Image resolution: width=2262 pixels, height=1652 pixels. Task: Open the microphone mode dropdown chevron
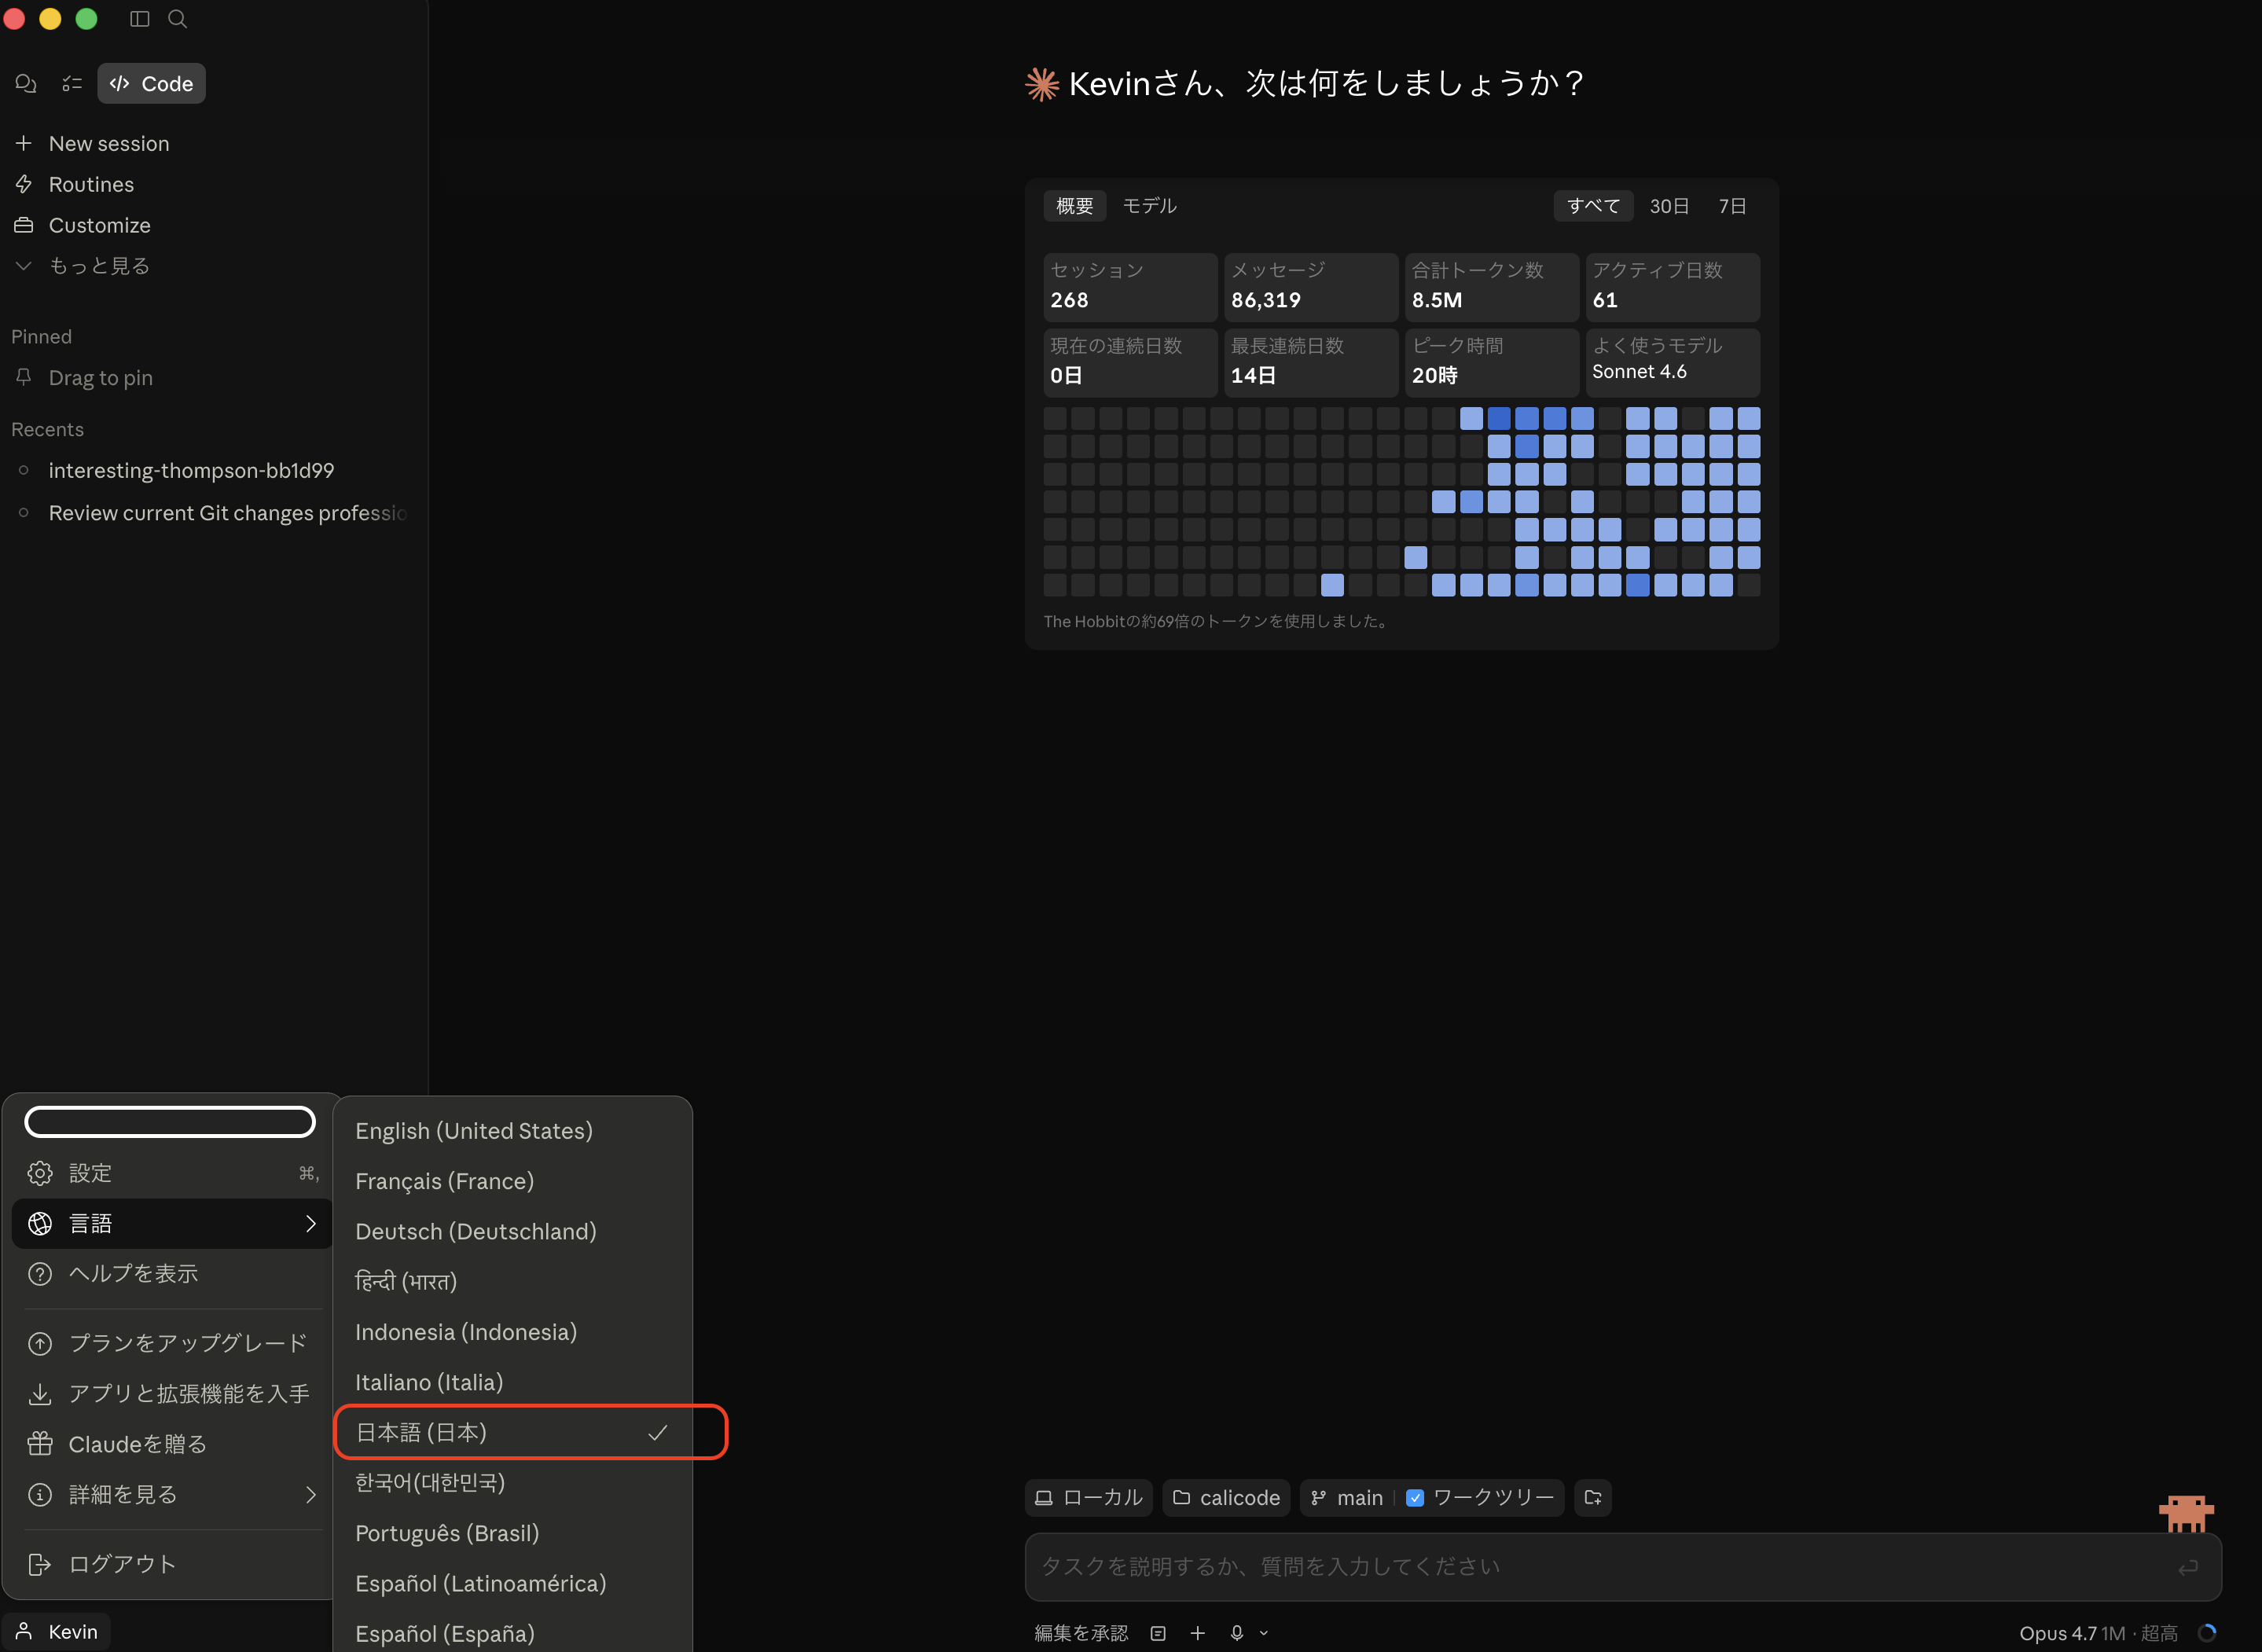pyautogui.click(x=1264, y=1632)
